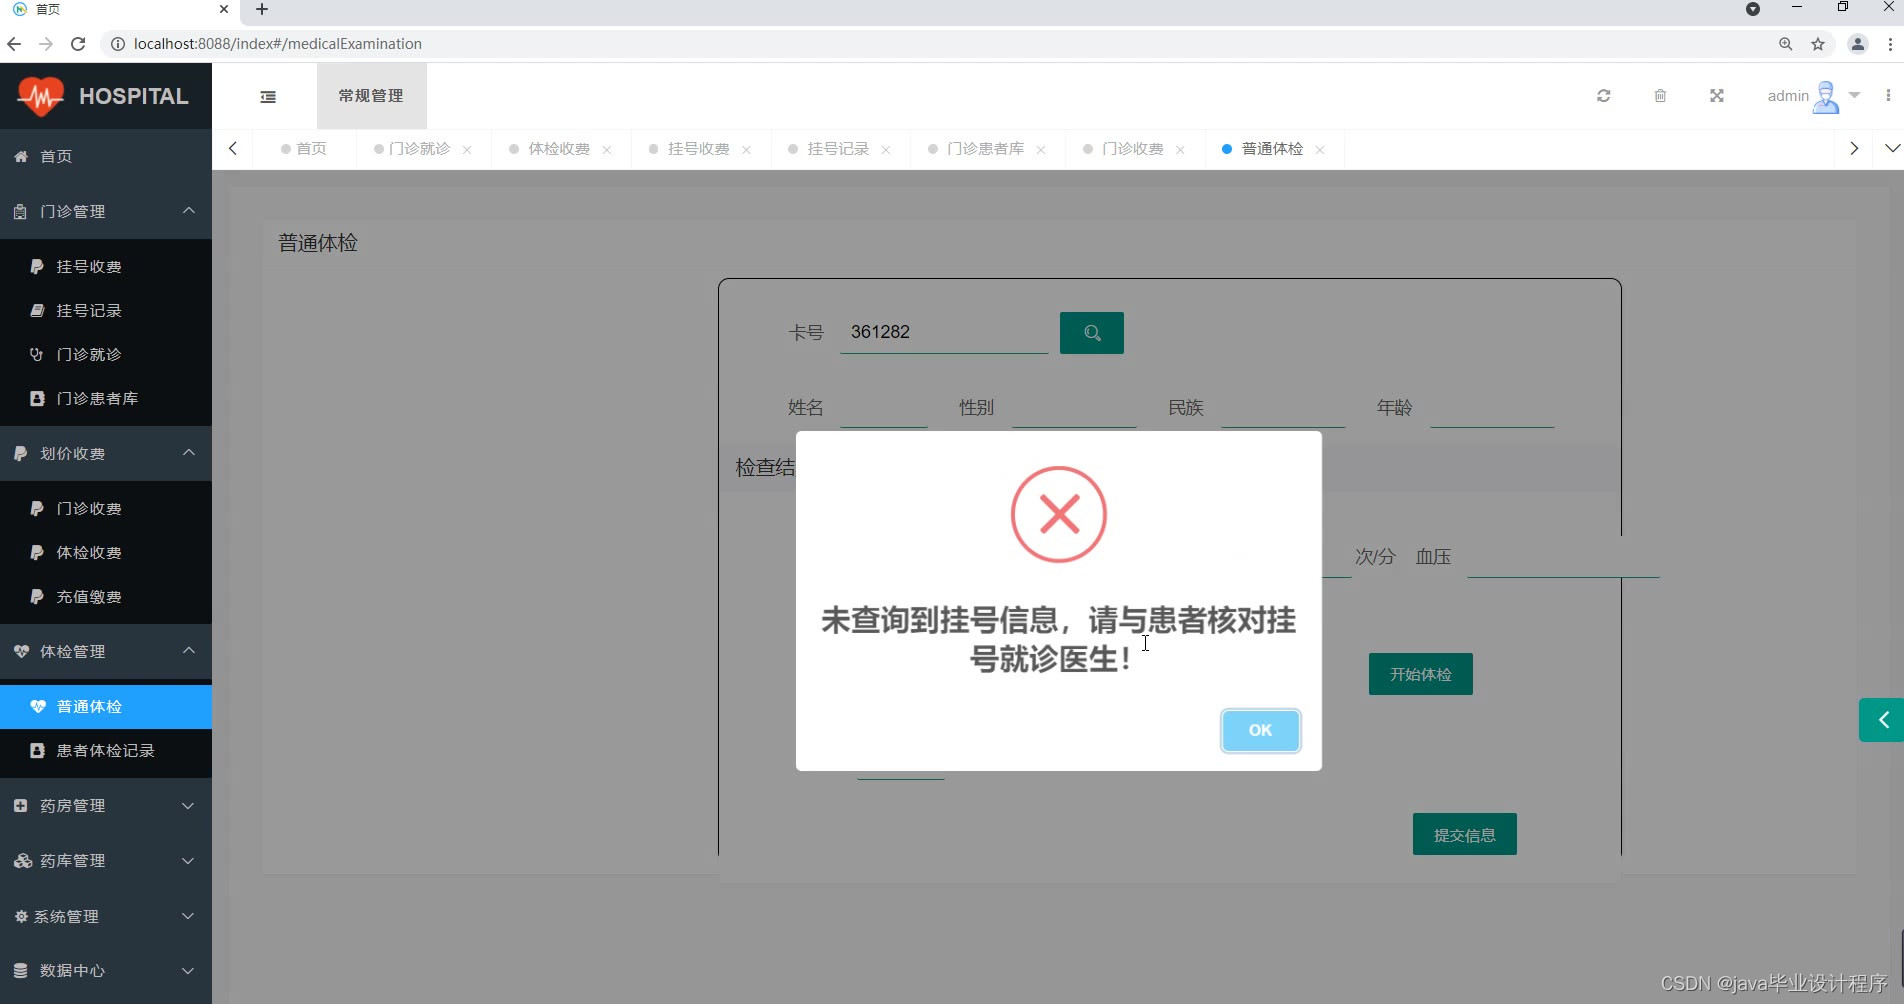Image resolution: width=1904 pixels, height=1004 pixels.
Task: Click the 年龄 input field
Action: click(x=1492, y=408)
